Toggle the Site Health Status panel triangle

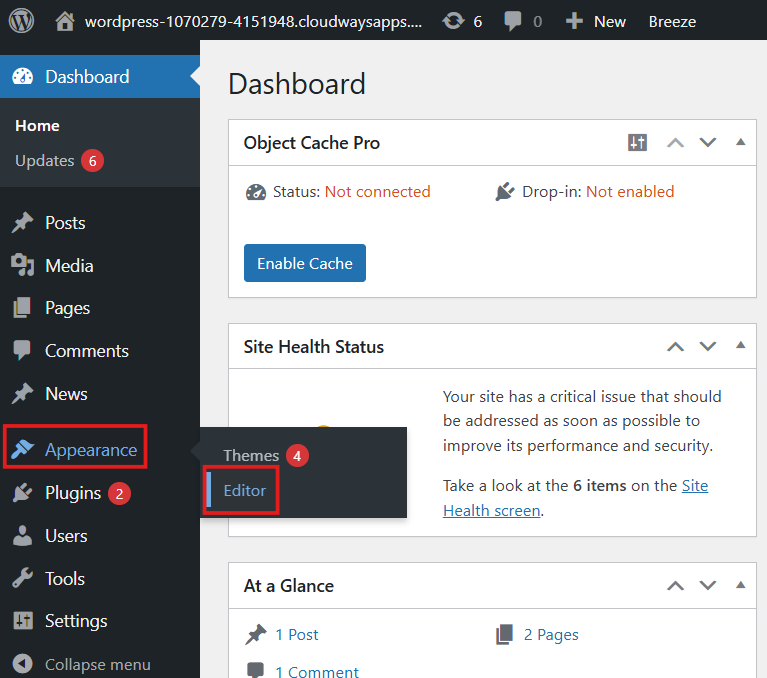point(741,346)
